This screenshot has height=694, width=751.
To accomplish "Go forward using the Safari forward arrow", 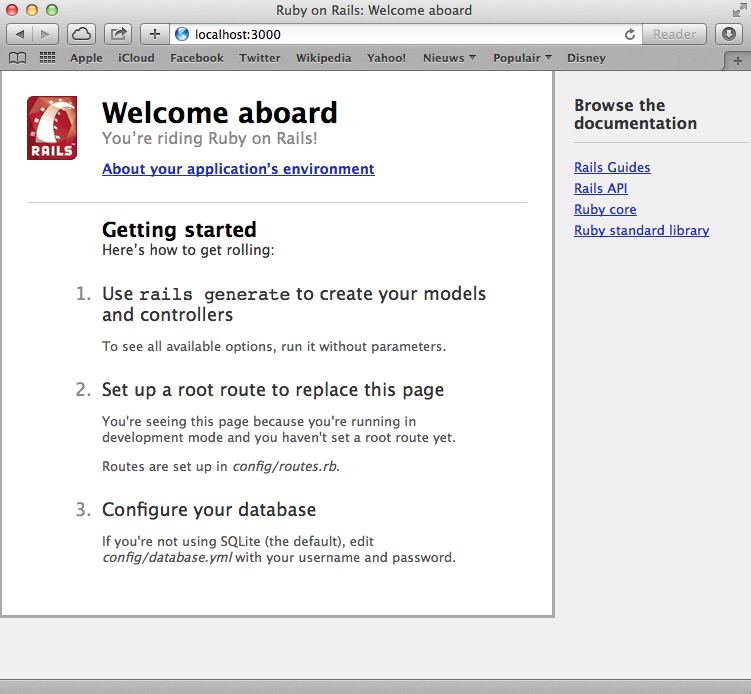I will (45, 34).
